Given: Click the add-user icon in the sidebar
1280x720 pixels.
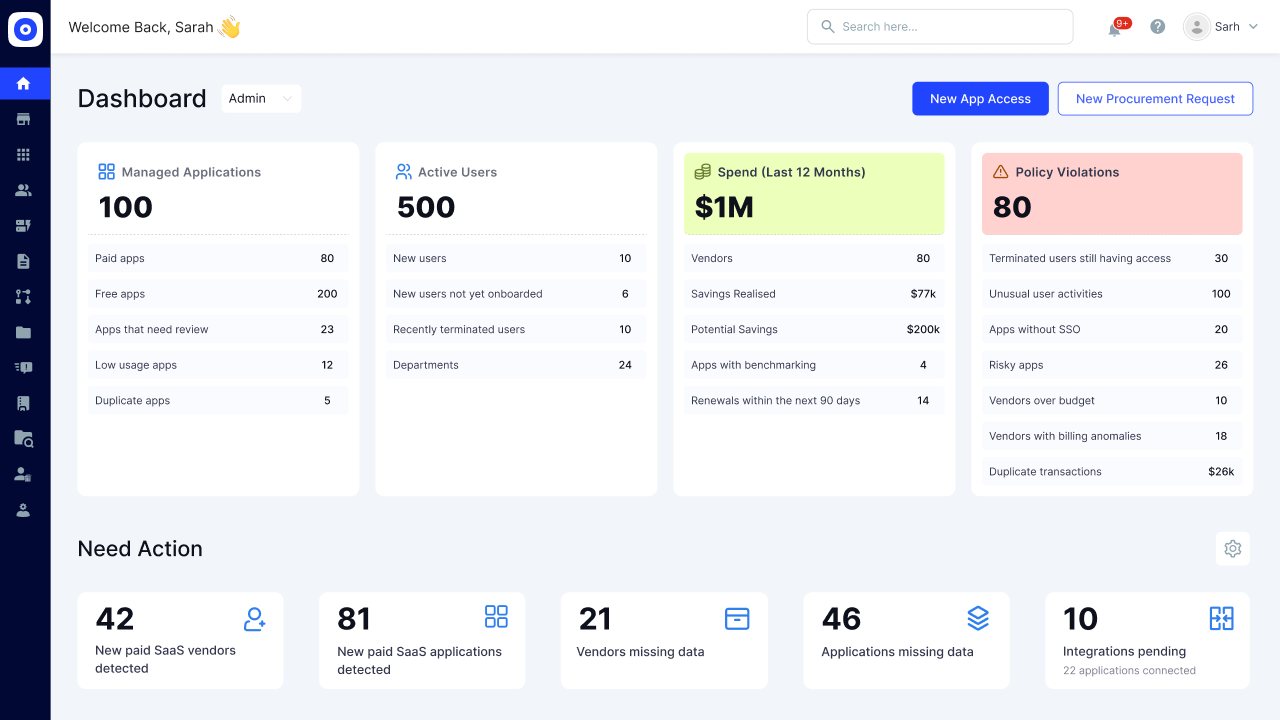Looking at the screenshot, I should [x=25, y=474].
